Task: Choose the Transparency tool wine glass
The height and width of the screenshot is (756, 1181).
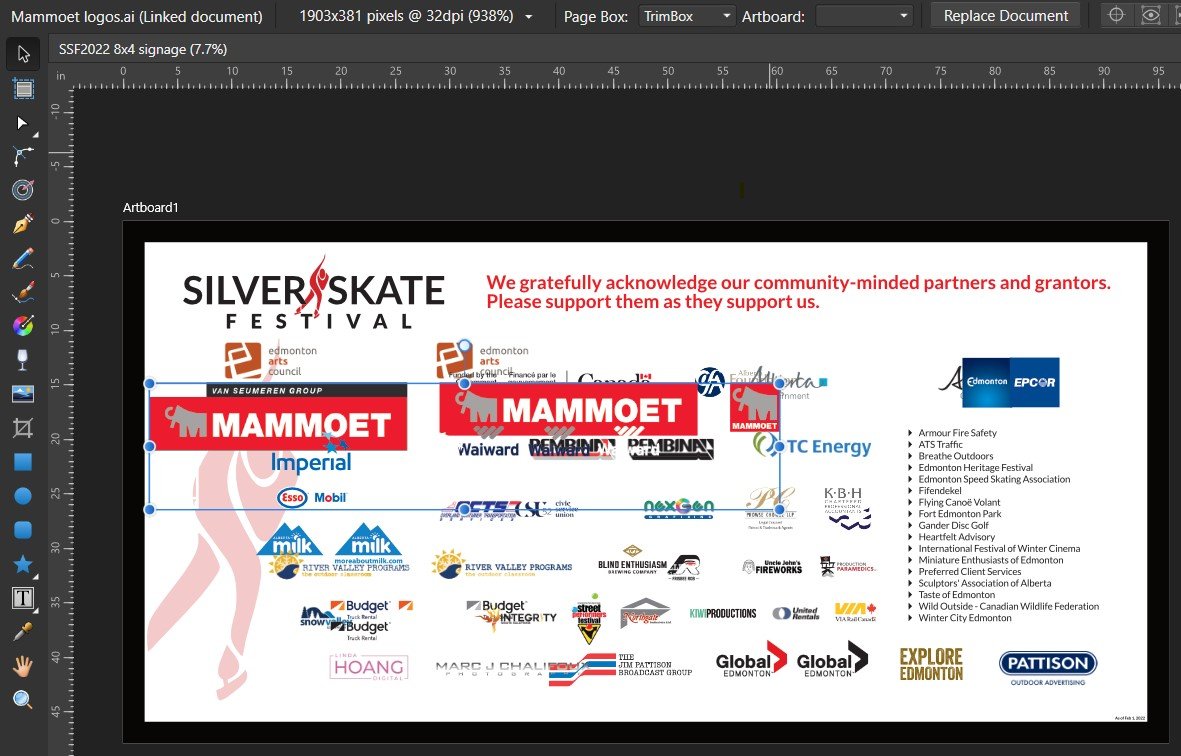Action: click(x=23, y=359)
